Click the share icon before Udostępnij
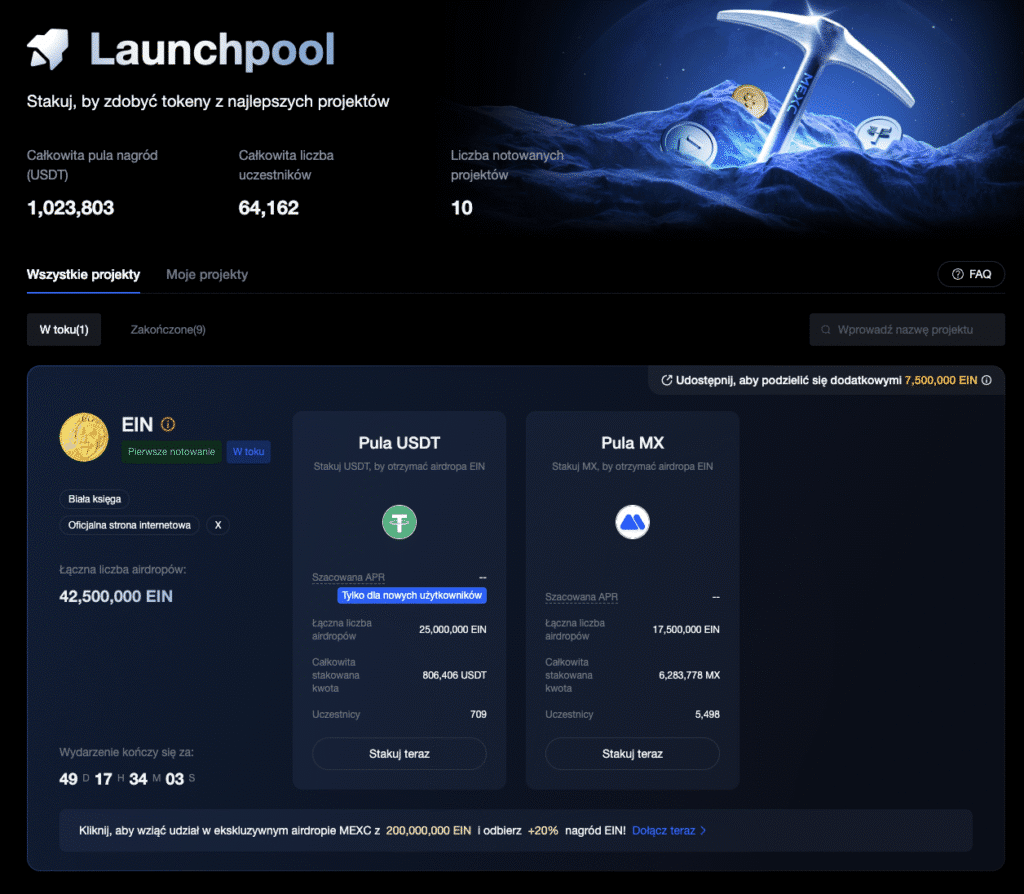 click(667, 380)
